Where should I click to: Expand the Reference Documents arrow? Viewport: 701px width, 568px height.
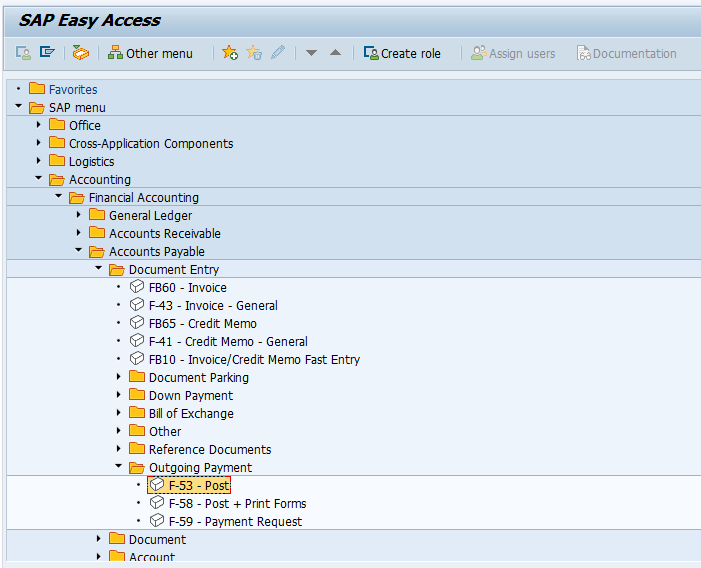[118, 448]
